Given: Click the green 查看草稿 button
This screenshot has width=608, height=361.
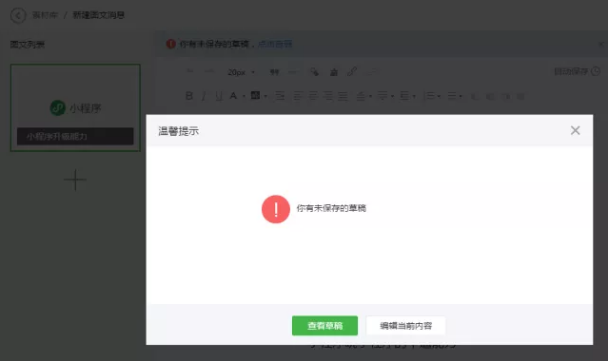Looking at the screenshot, I should (325, 325).
